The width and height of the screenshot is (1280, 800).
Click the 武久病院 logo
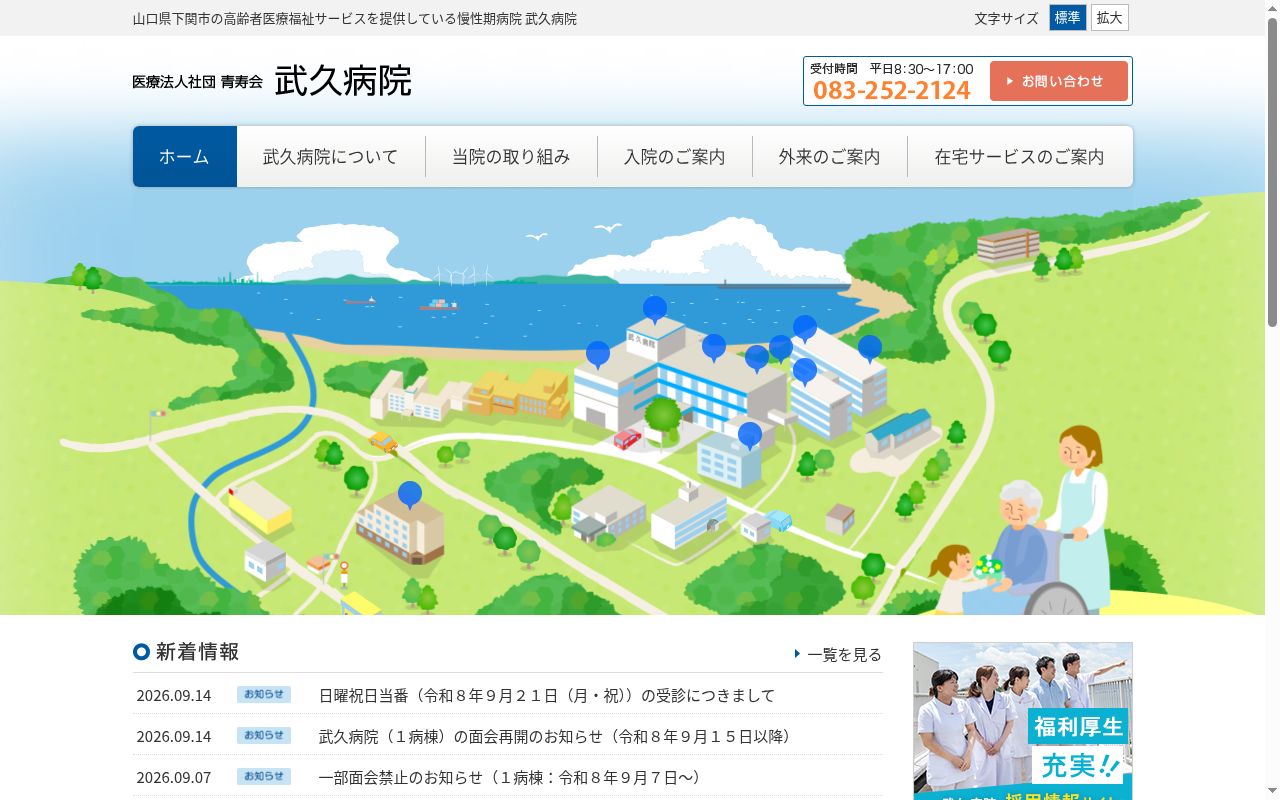[x=272, y=81]
